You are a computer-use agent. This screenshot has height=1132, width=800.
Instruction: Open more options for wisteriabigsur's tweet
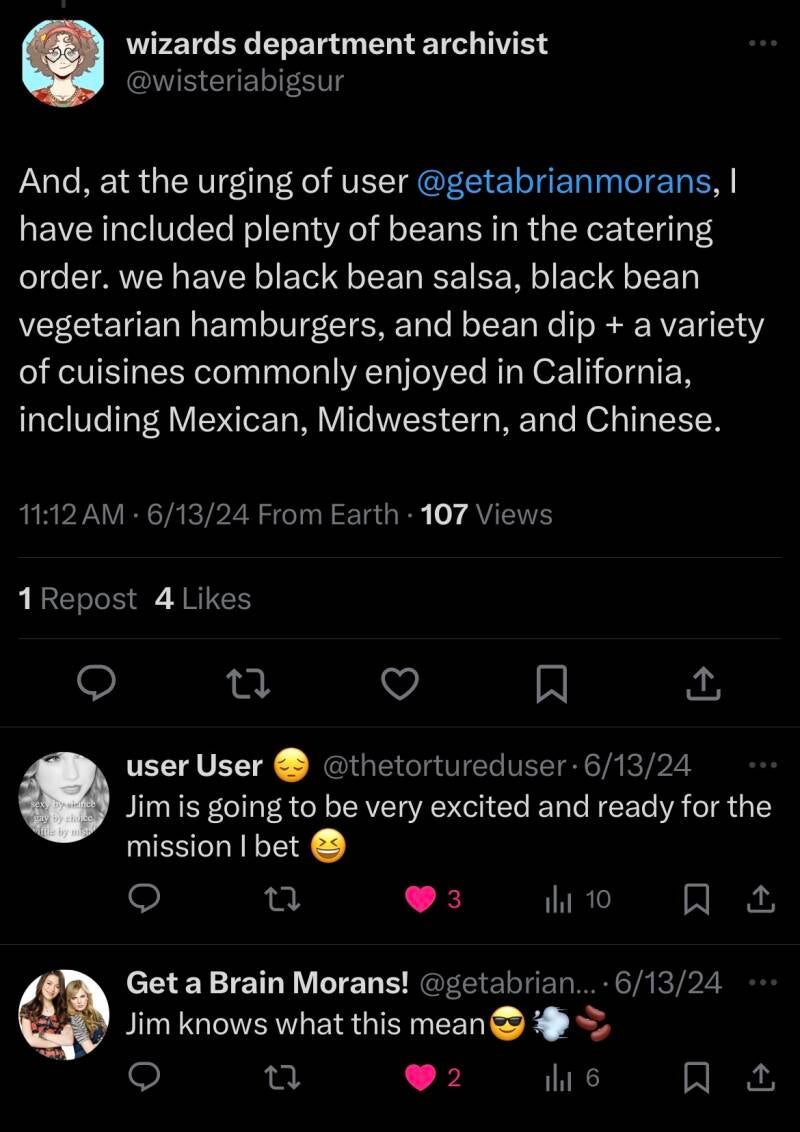point(762,43)
